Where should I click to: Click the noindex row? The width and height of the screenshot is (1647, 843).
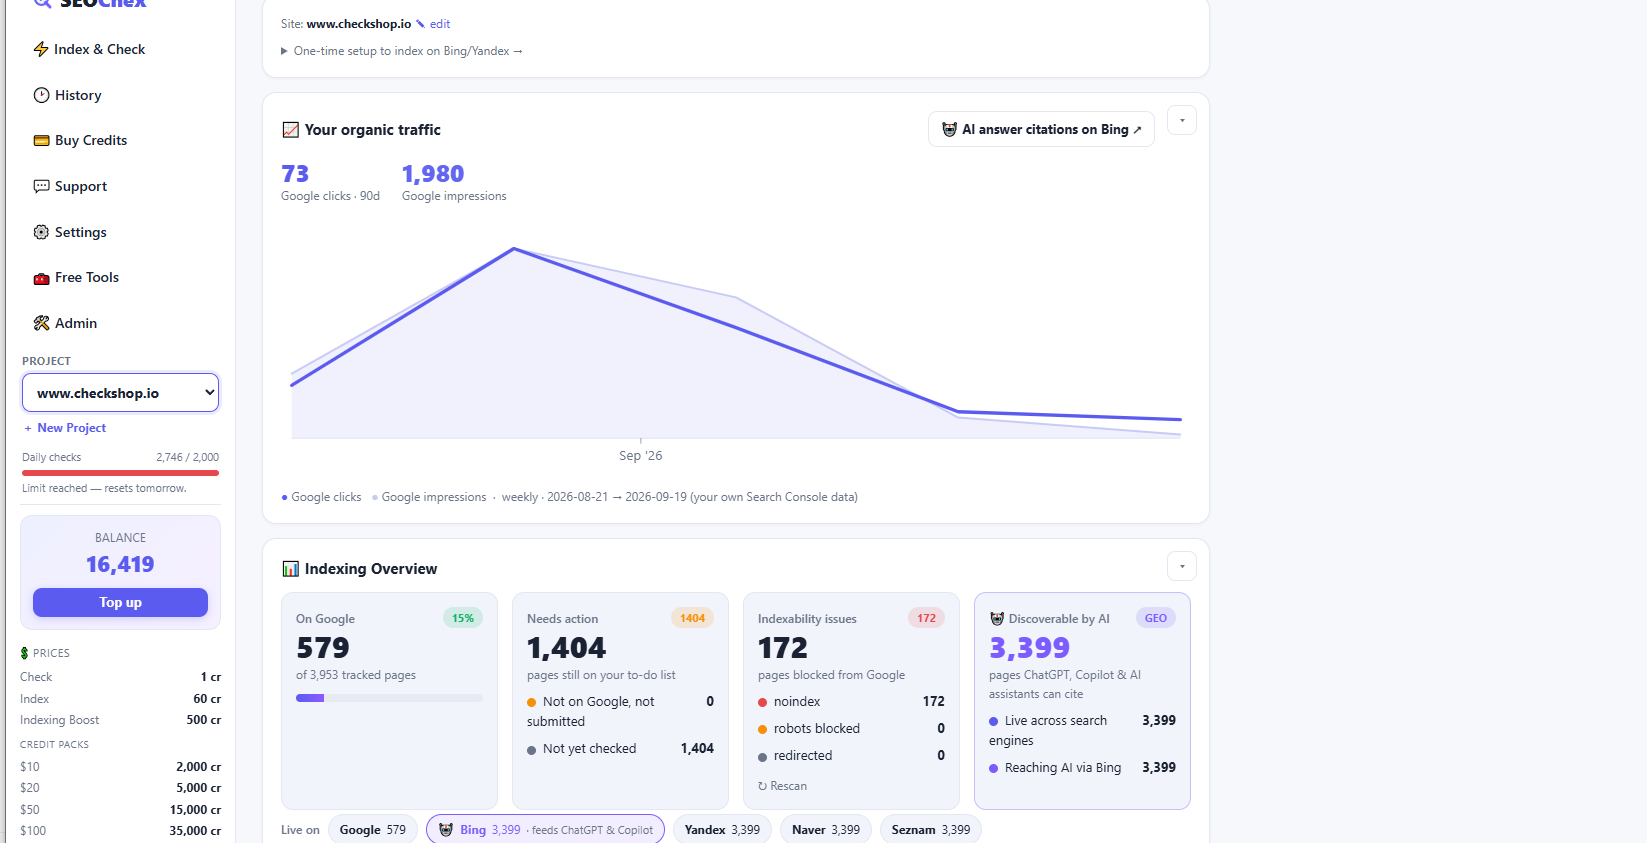[851, 702]
